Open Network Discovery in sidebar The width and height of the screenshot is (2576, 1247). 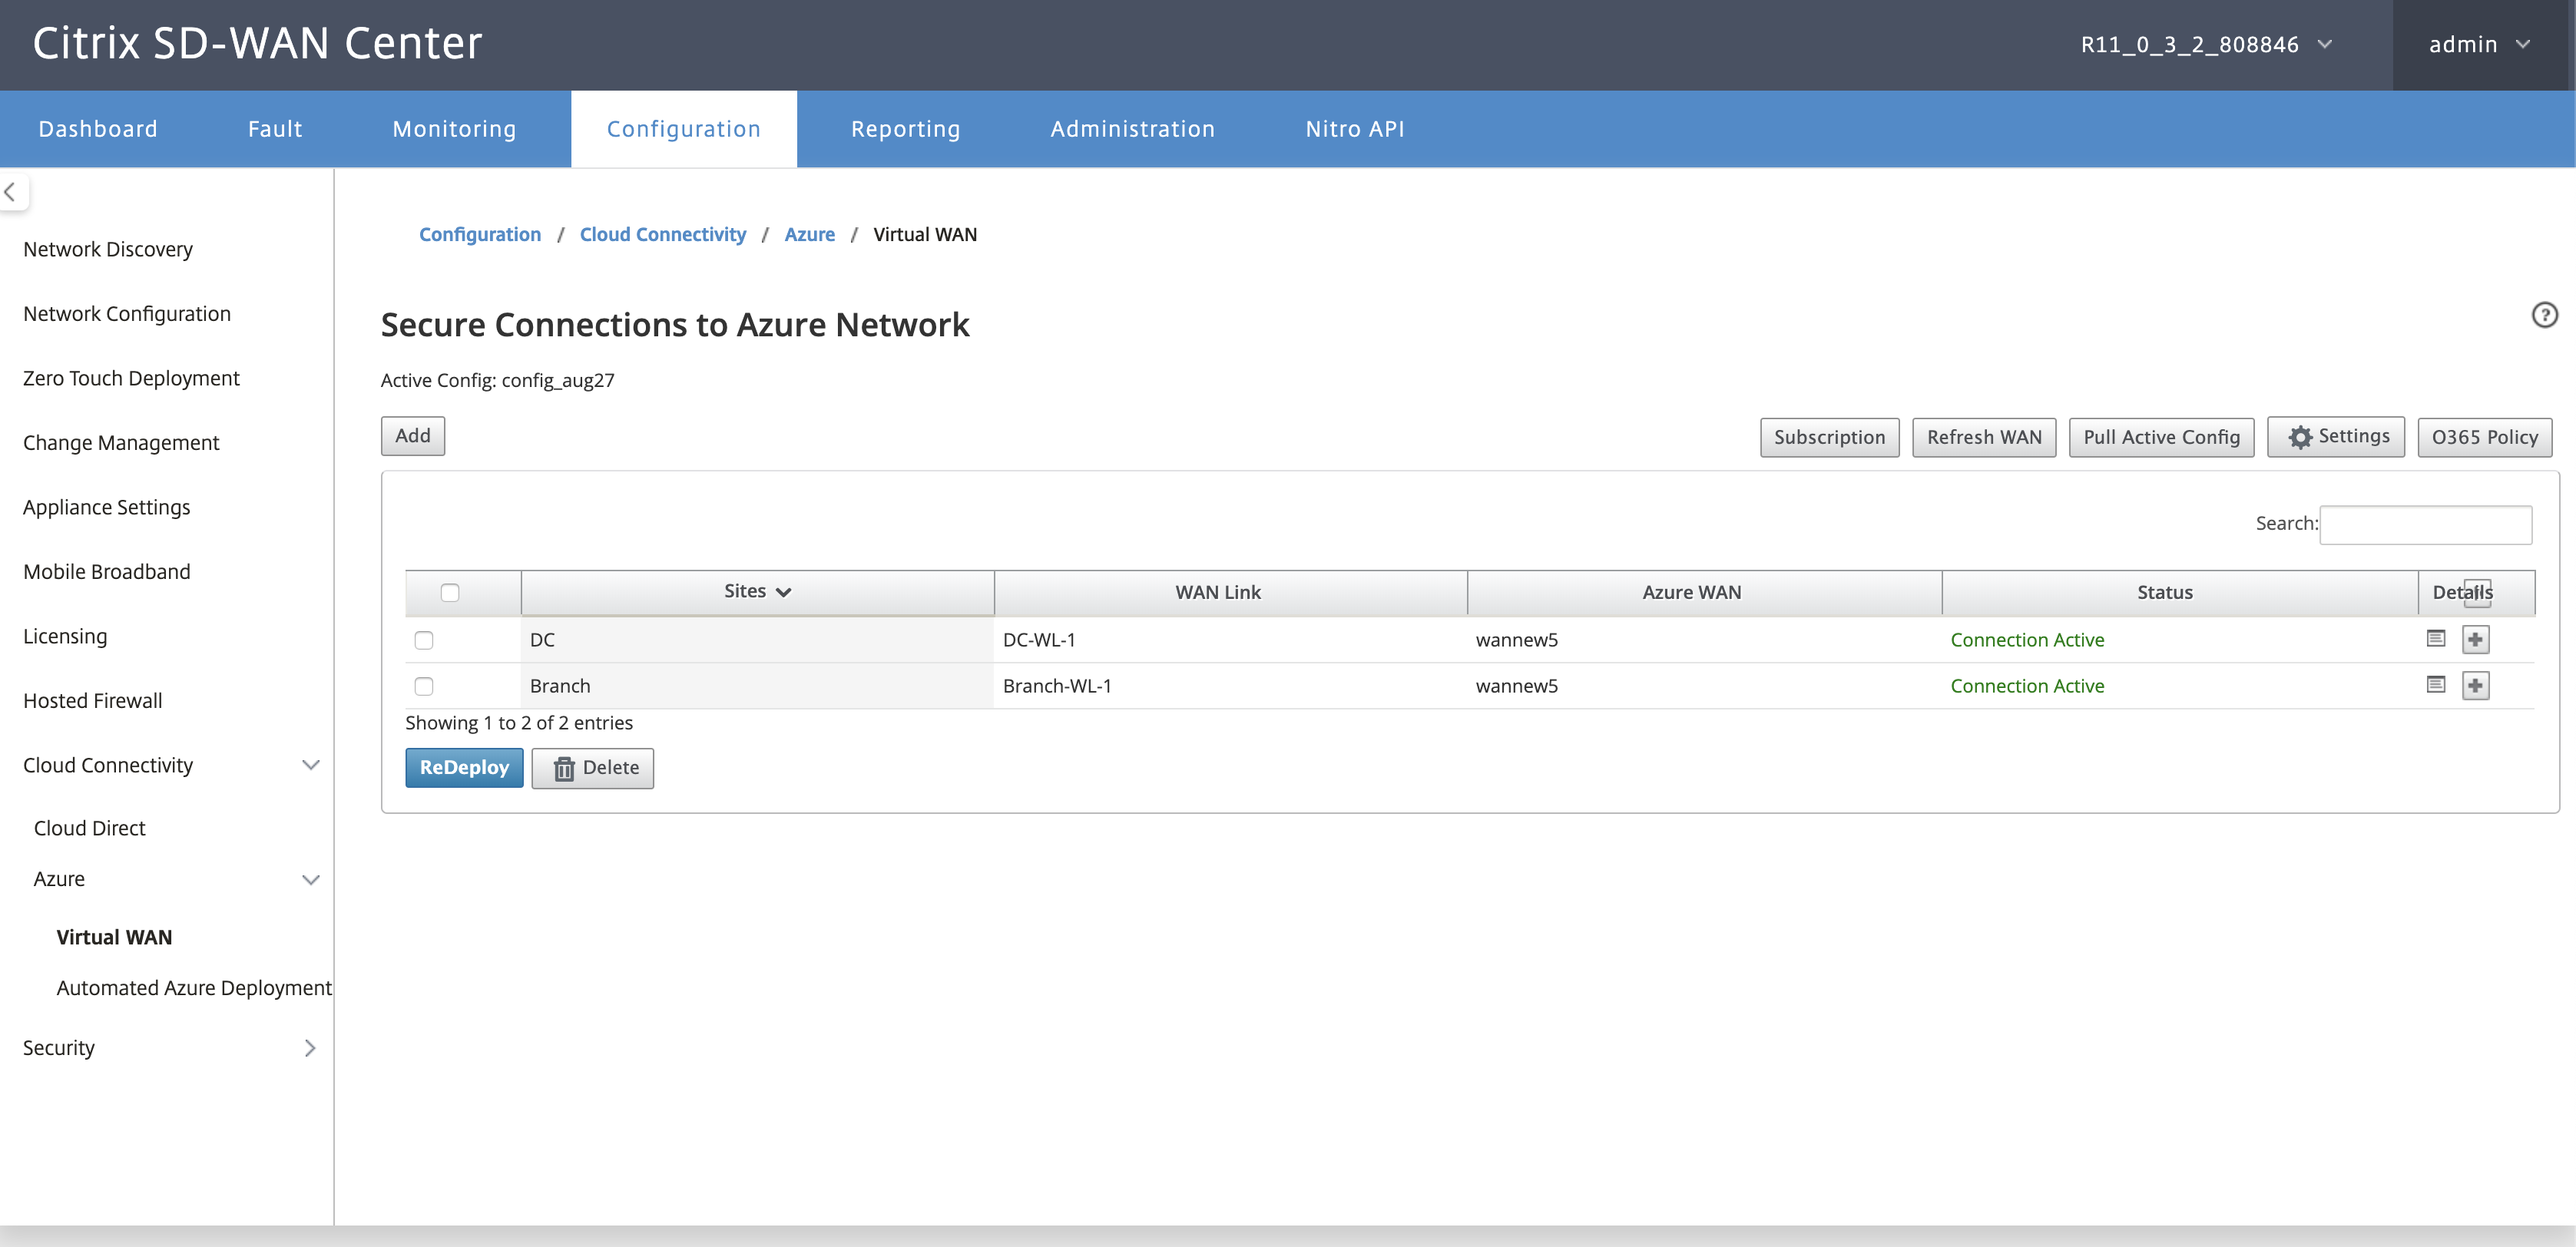tap(108, 249)
